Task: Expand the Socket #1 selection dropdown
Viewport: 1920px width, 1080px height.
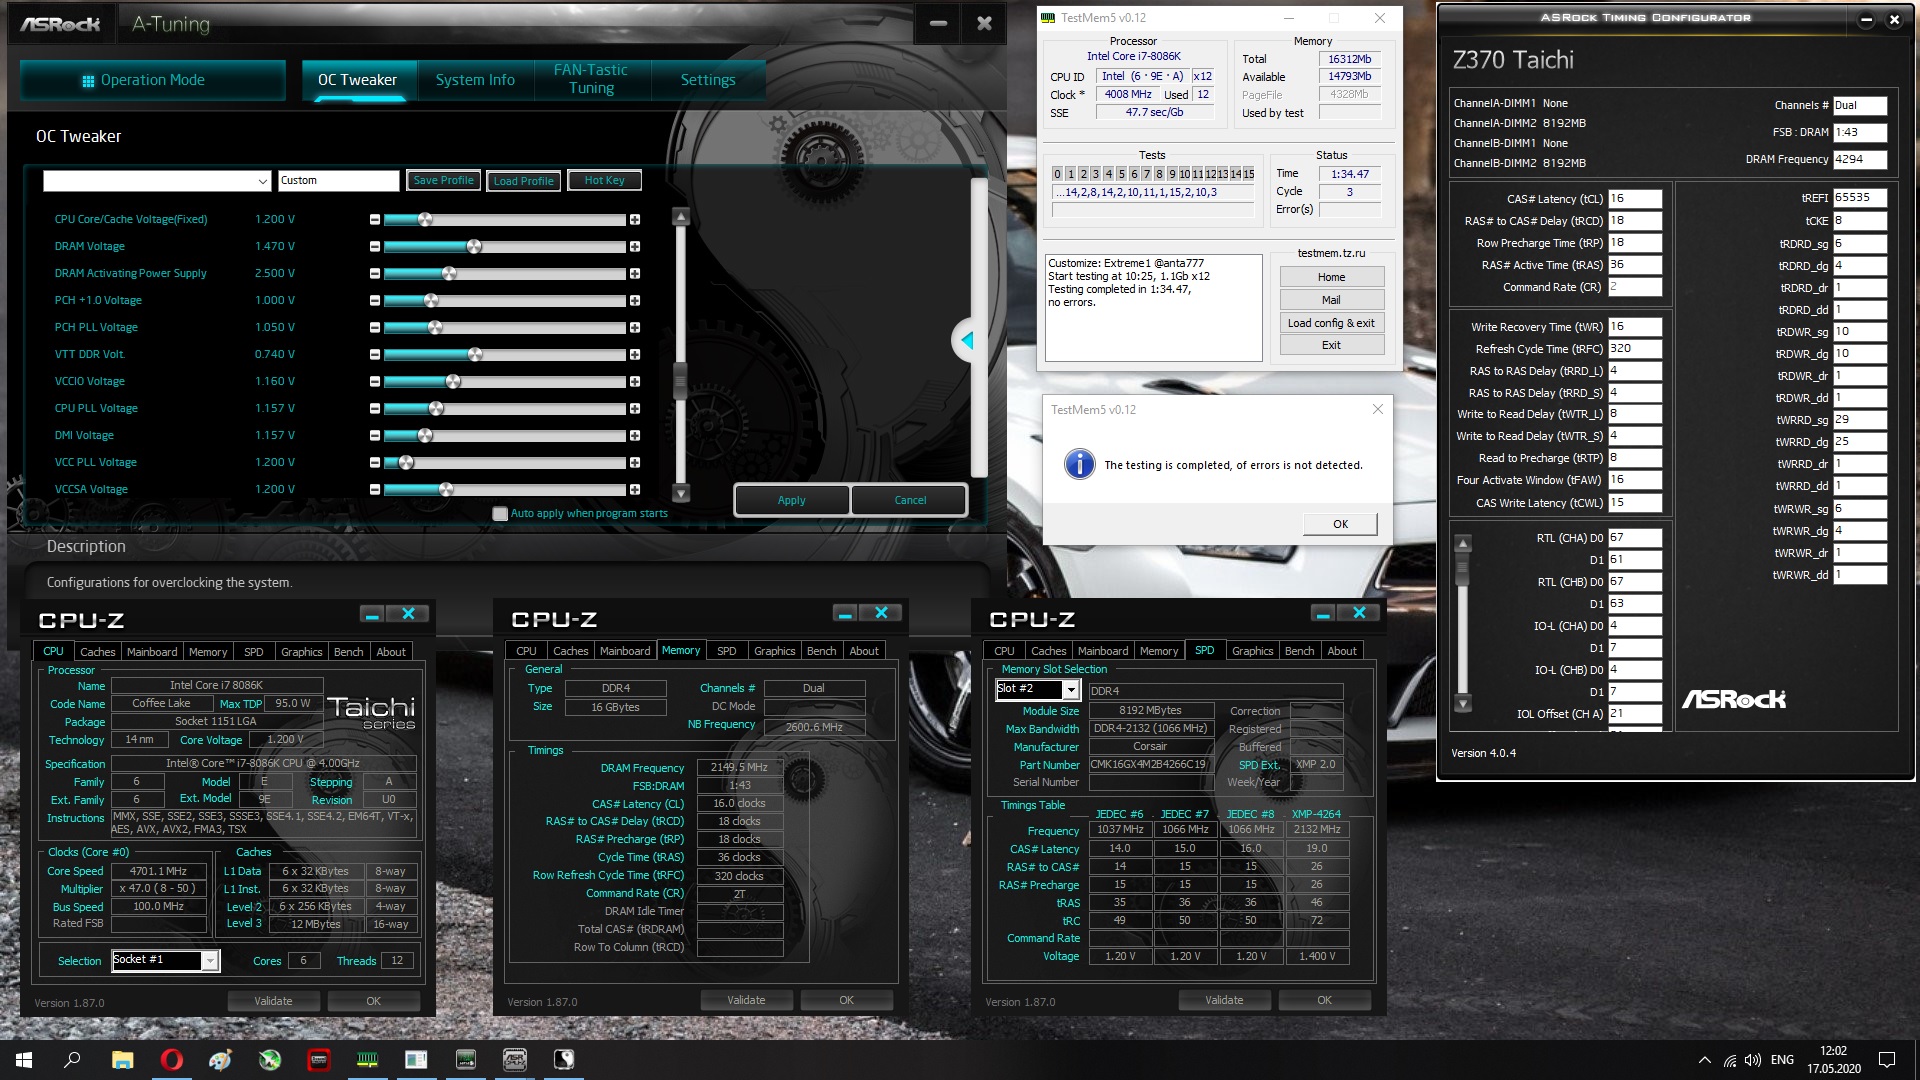Action: tap(209, 960)
